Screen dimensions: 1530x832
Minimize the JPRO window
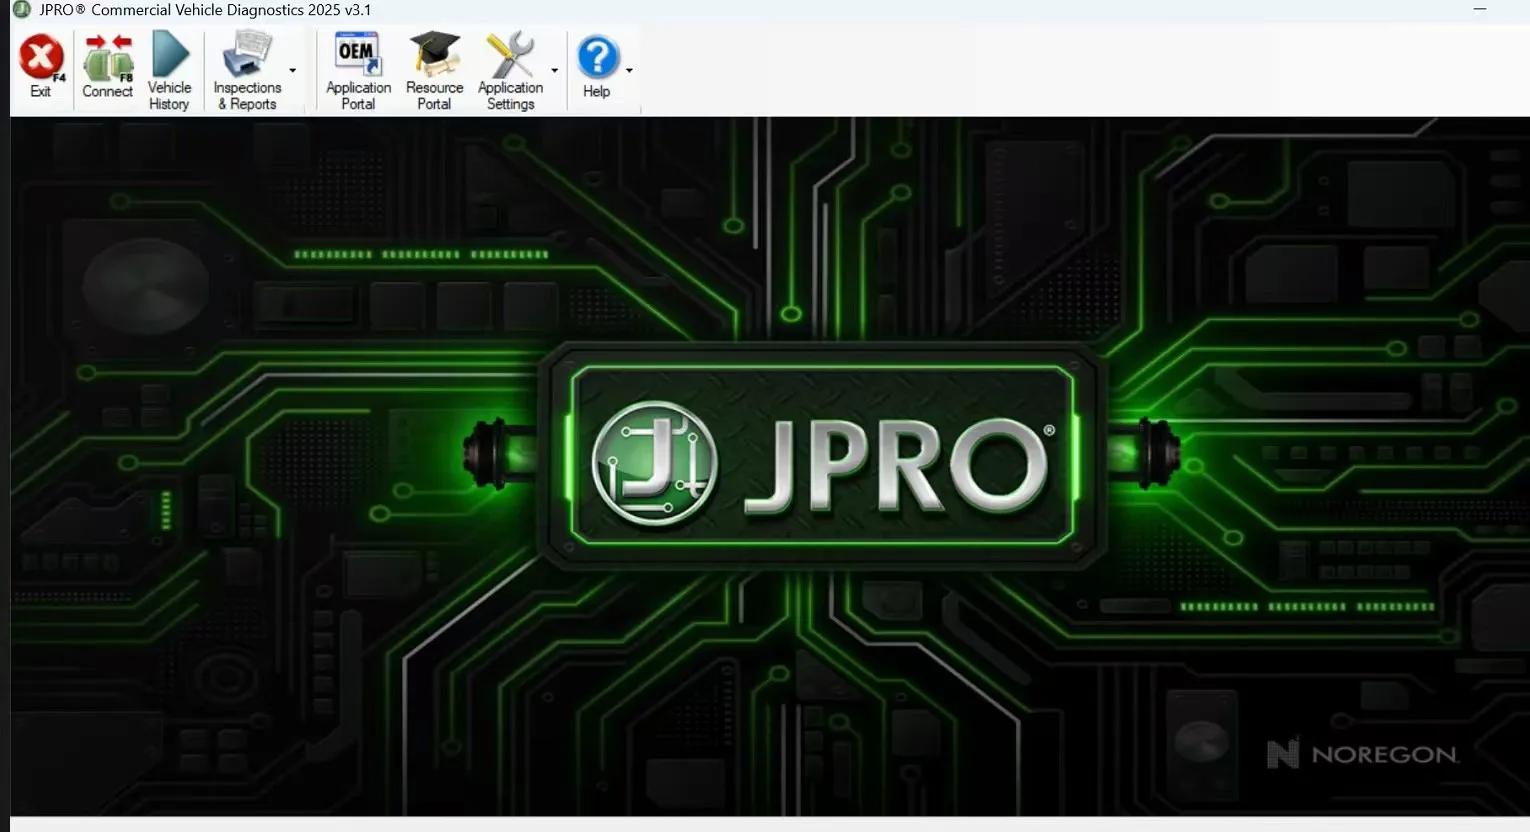pyautogui.click(x=1480, y=10)
